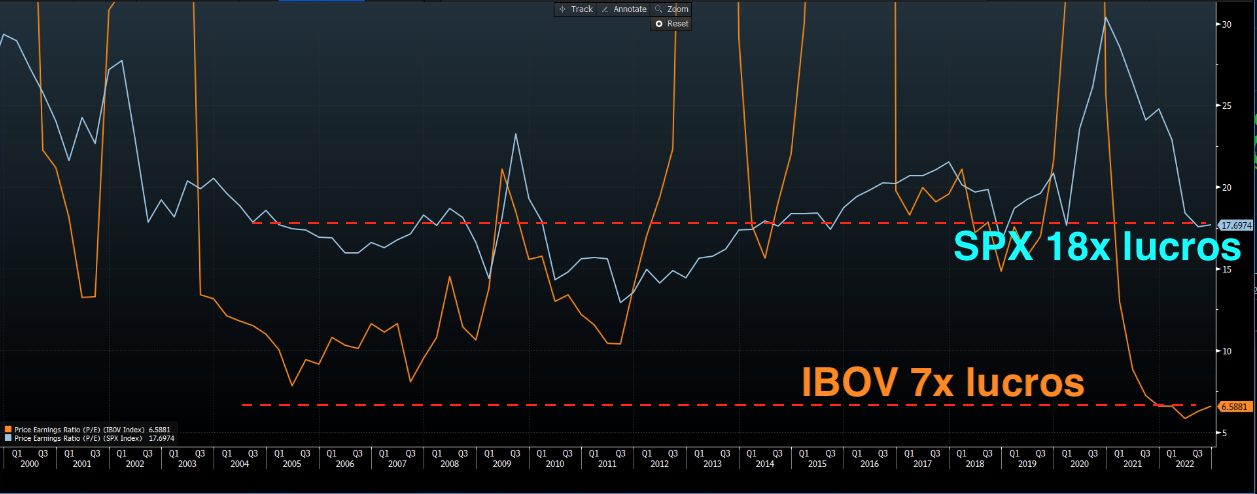Click the 2012 year label on the time axis
This screenshot has height=494, width=1257.
[660, 464]
